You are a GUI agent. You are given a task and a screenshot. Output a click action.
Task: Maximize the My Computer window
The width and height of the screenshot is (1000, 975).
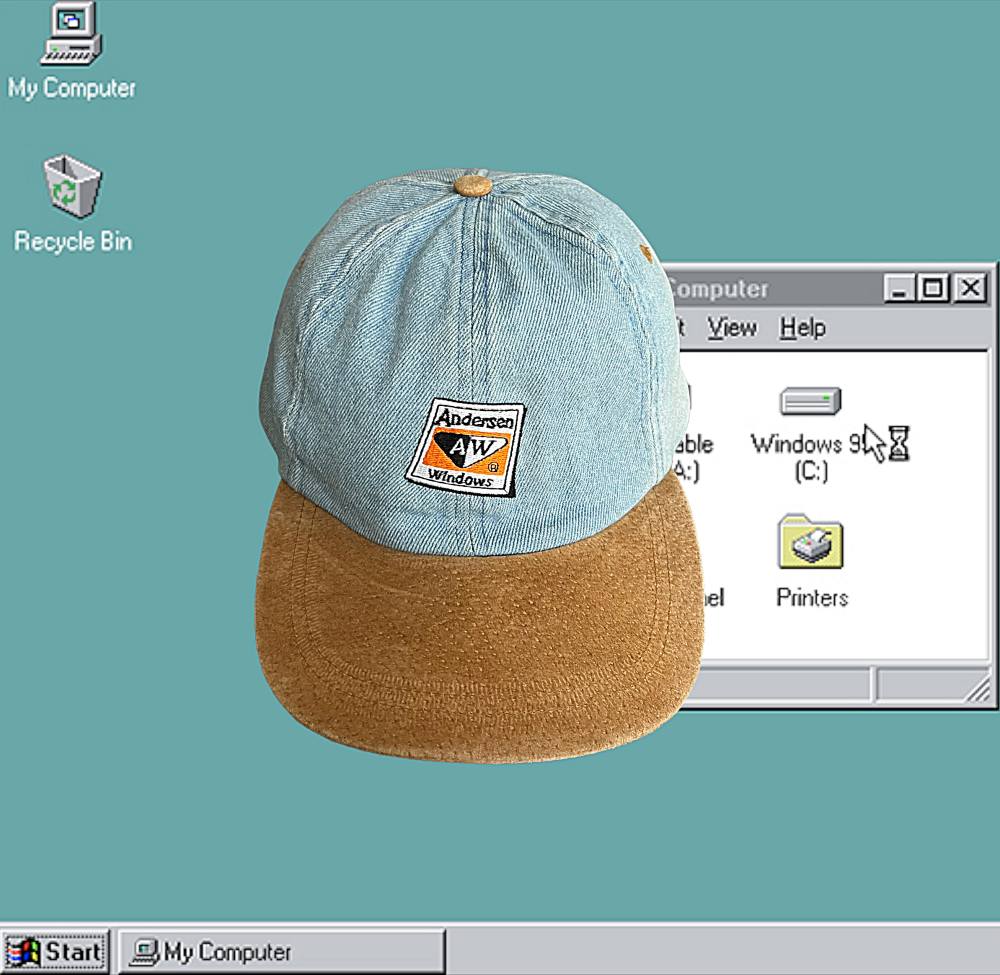933,289
